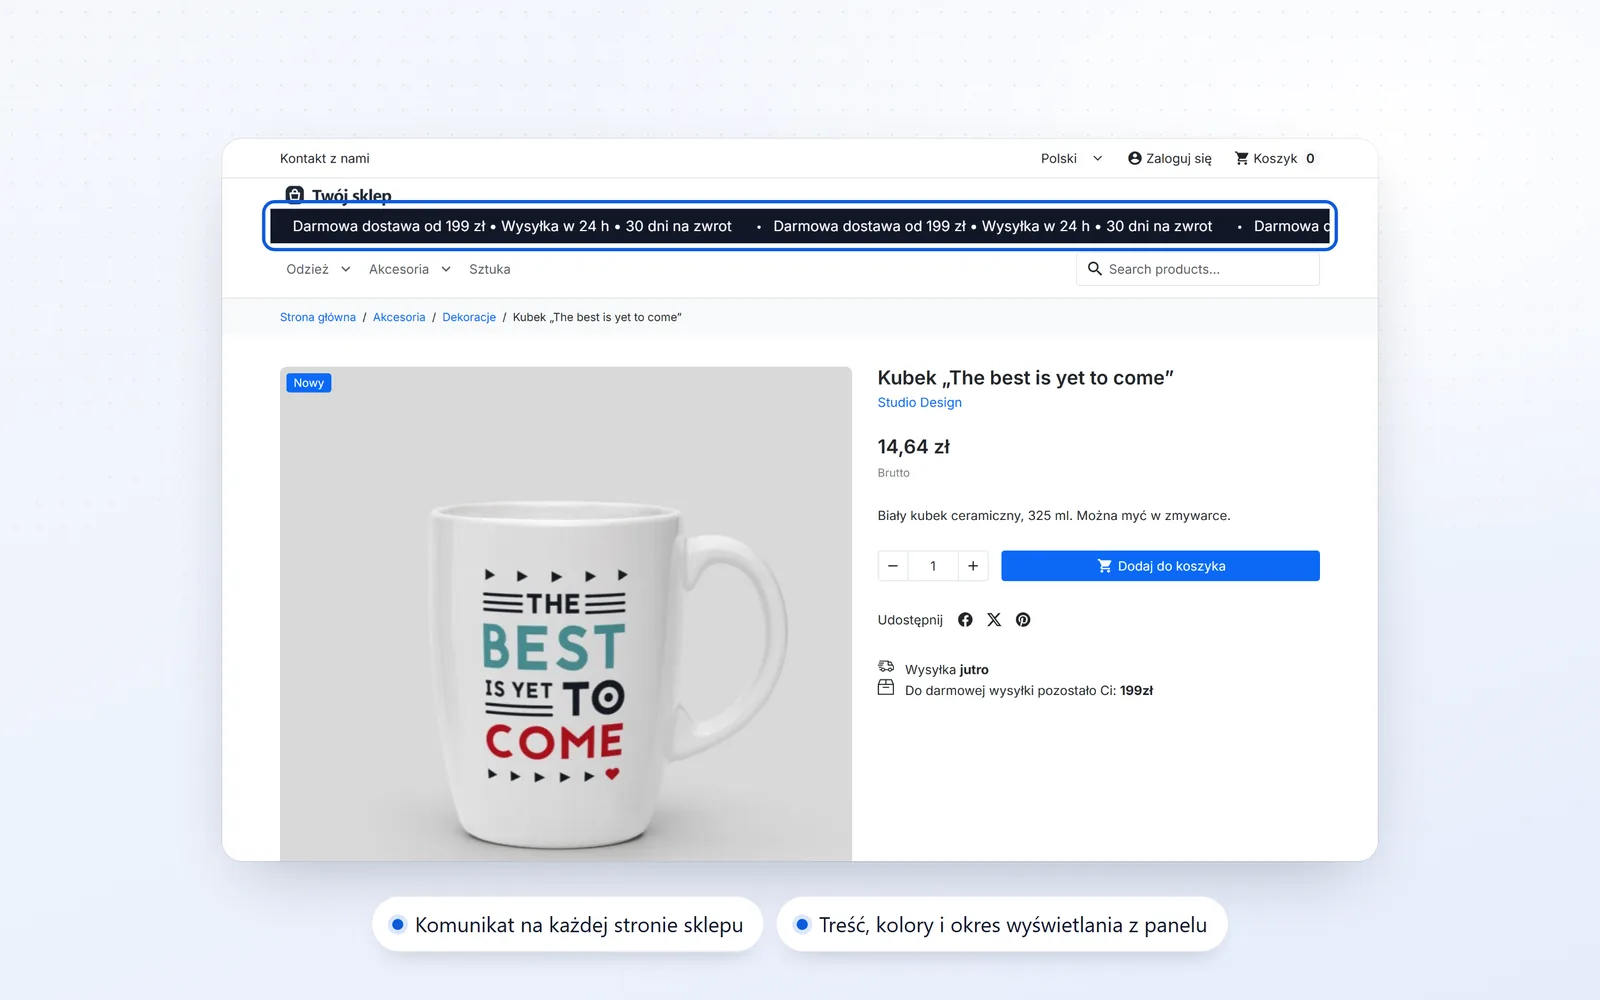This screenshot has width=1600, height=1000.
Task: Click the Brutto label
Action: tap(894, 473)
